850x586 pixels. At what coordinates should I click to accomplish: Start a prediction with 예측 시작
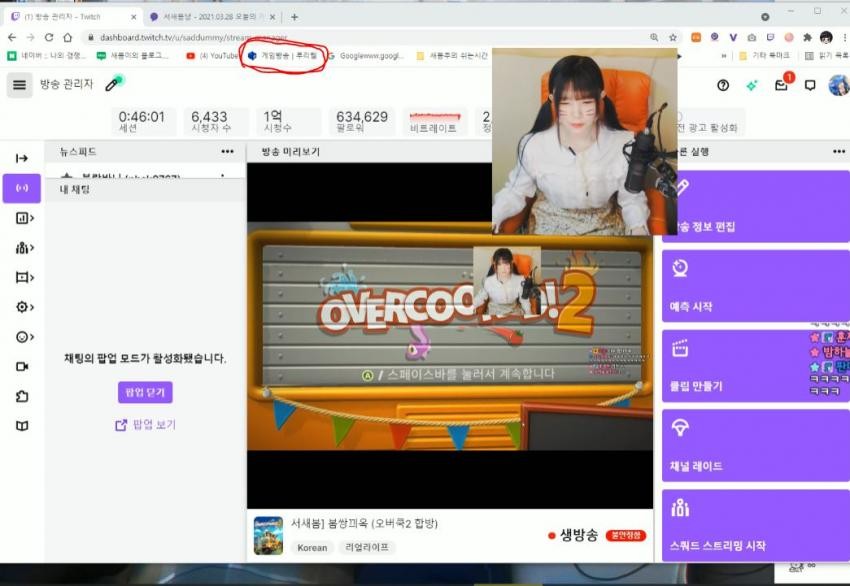click(x=756, y=286)
